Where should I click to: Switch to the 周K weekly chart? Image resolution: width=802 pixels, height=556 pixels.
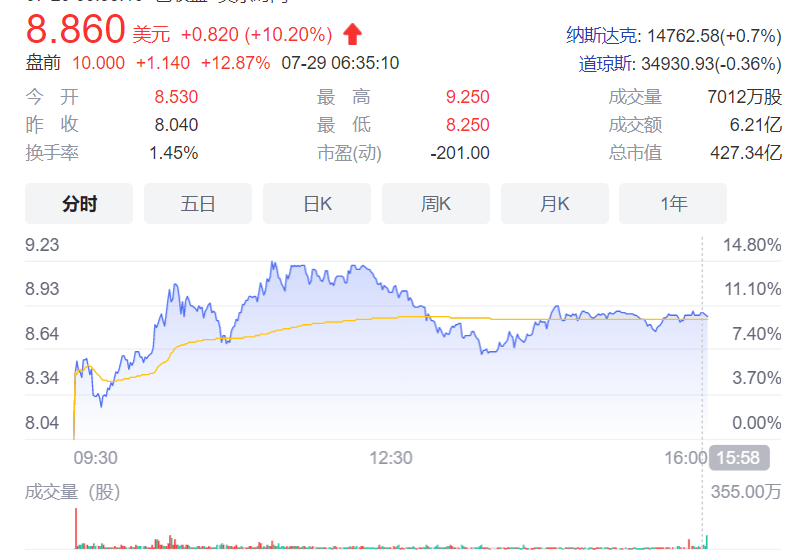436,204
